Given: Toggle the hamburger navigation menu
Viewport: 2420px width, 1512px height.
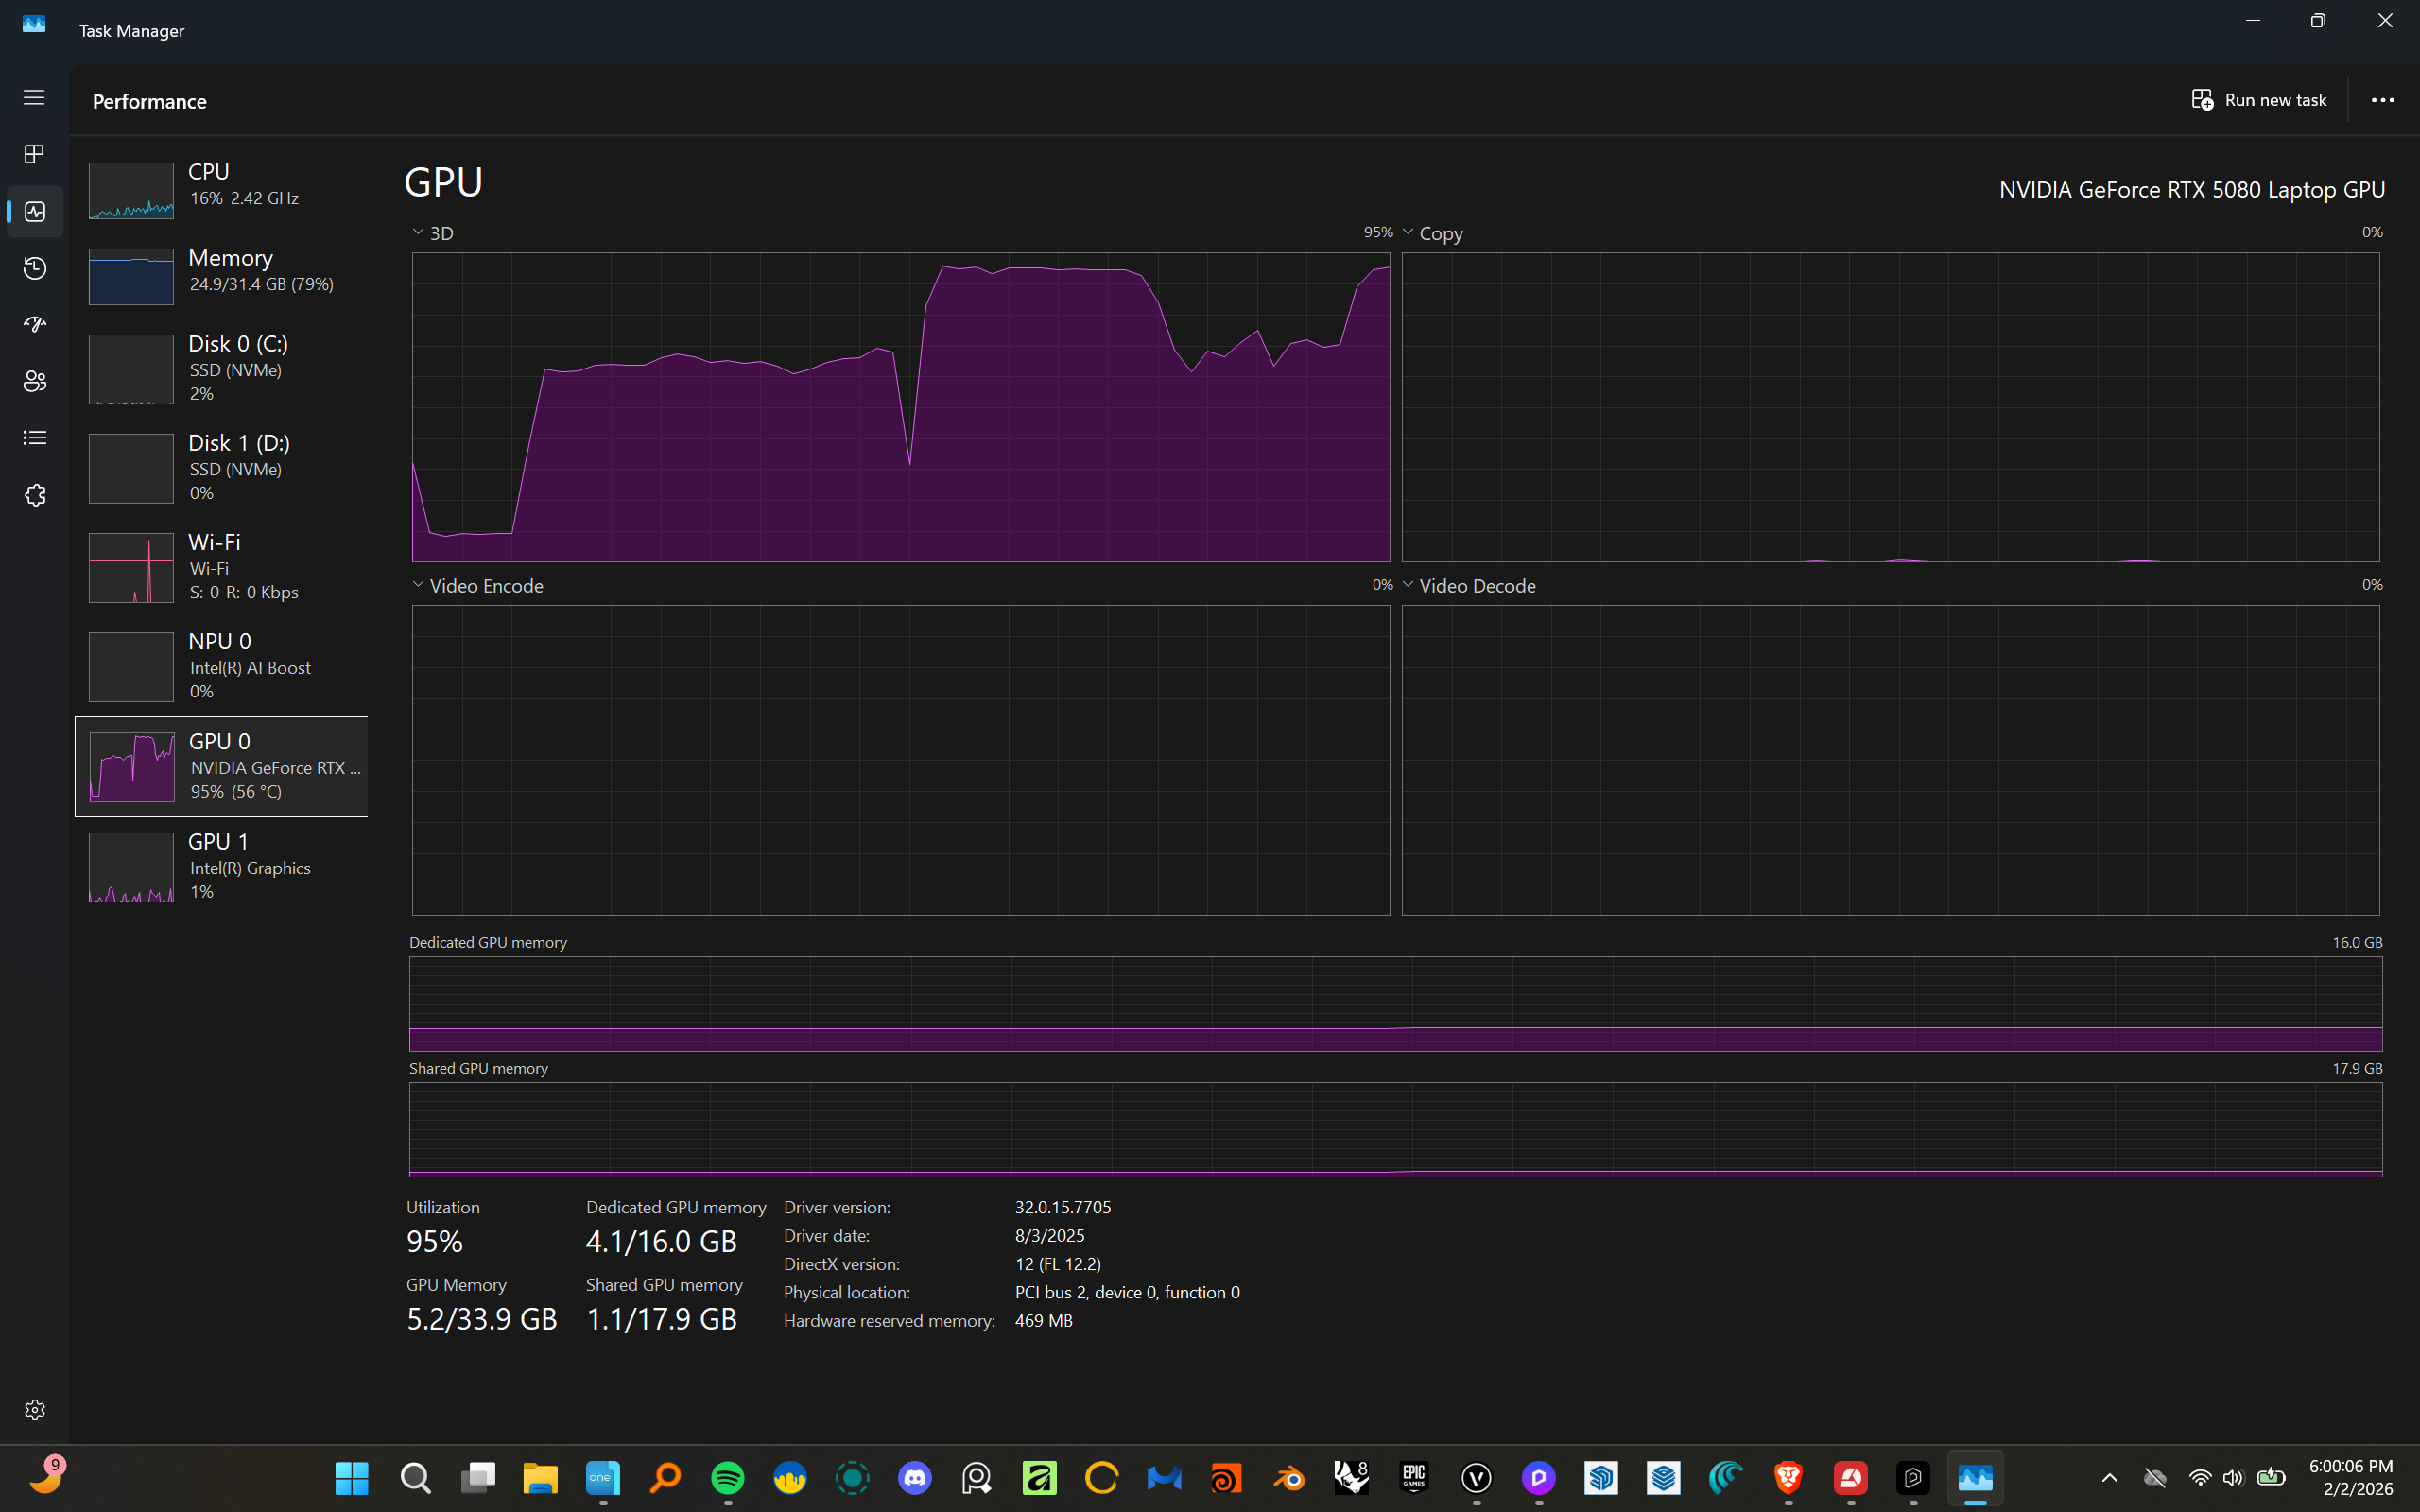Looking at the screenshot, I should 34,97.
